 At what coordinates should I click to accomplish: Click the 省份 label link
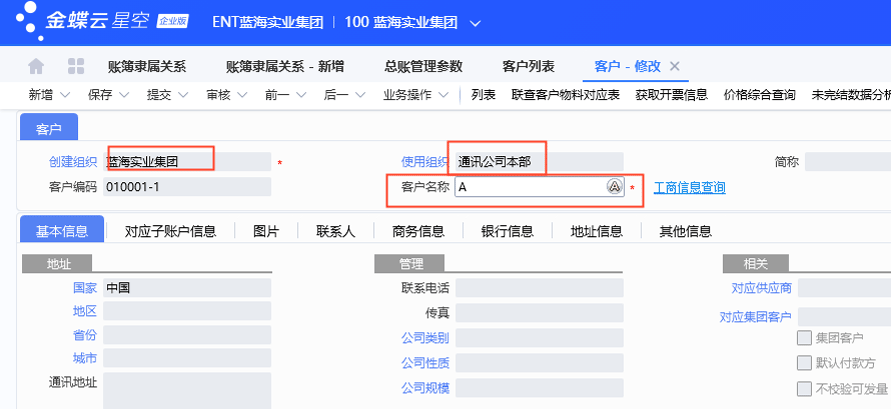tap(85, 335)
